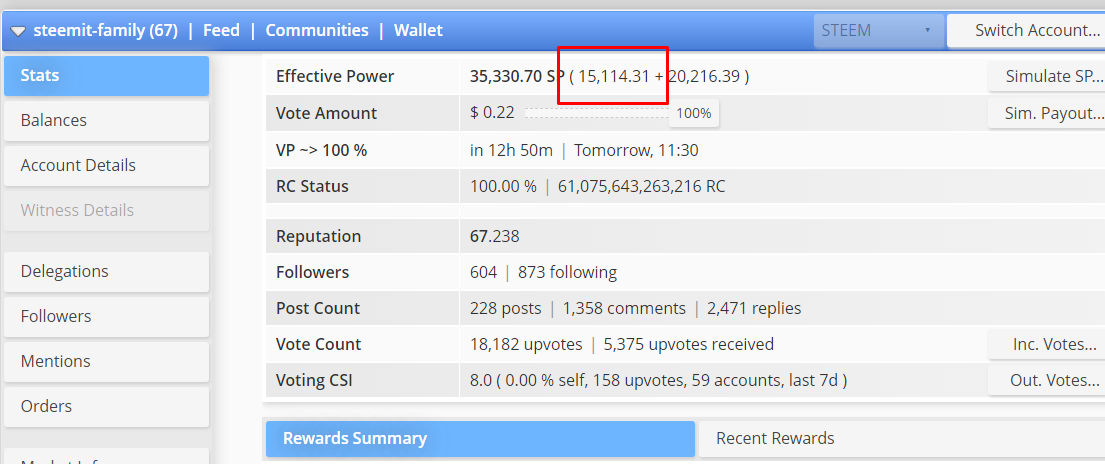Click the 35,330.70 SP effective power value

pos(517,76)
